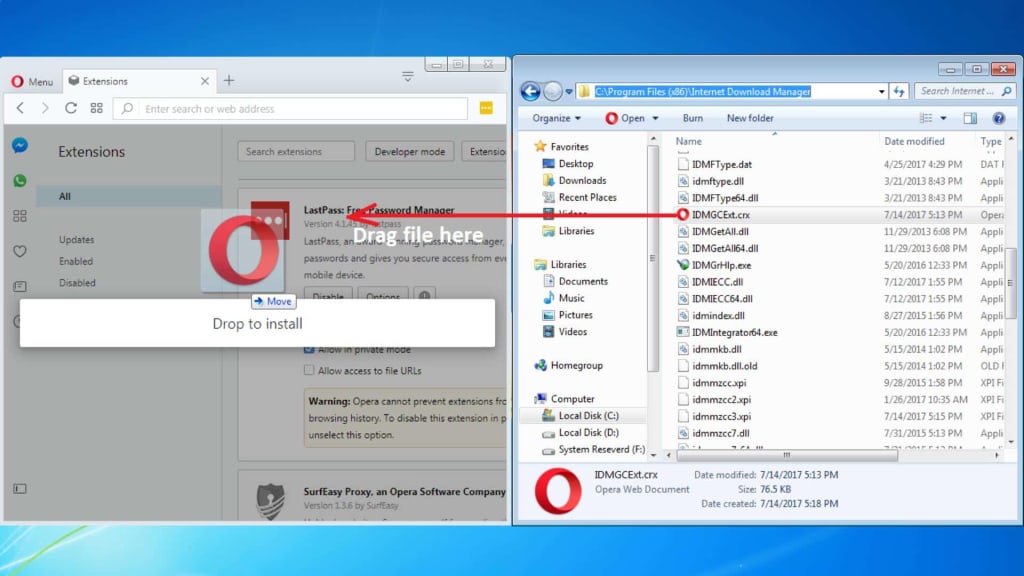Viewport: 1024px width, 576px height.
Task: Select Disabled extensions filter
Action: [x=77, y=283]
